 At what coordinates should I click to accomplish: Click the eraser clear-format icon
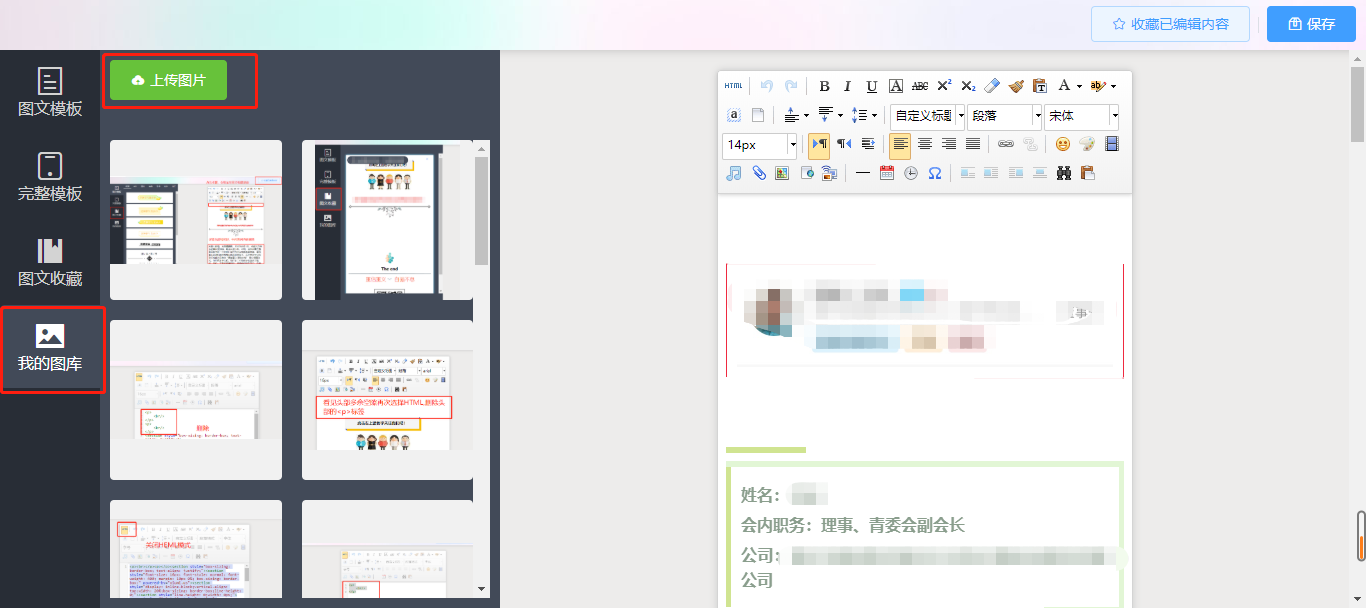tap(992, 86)
